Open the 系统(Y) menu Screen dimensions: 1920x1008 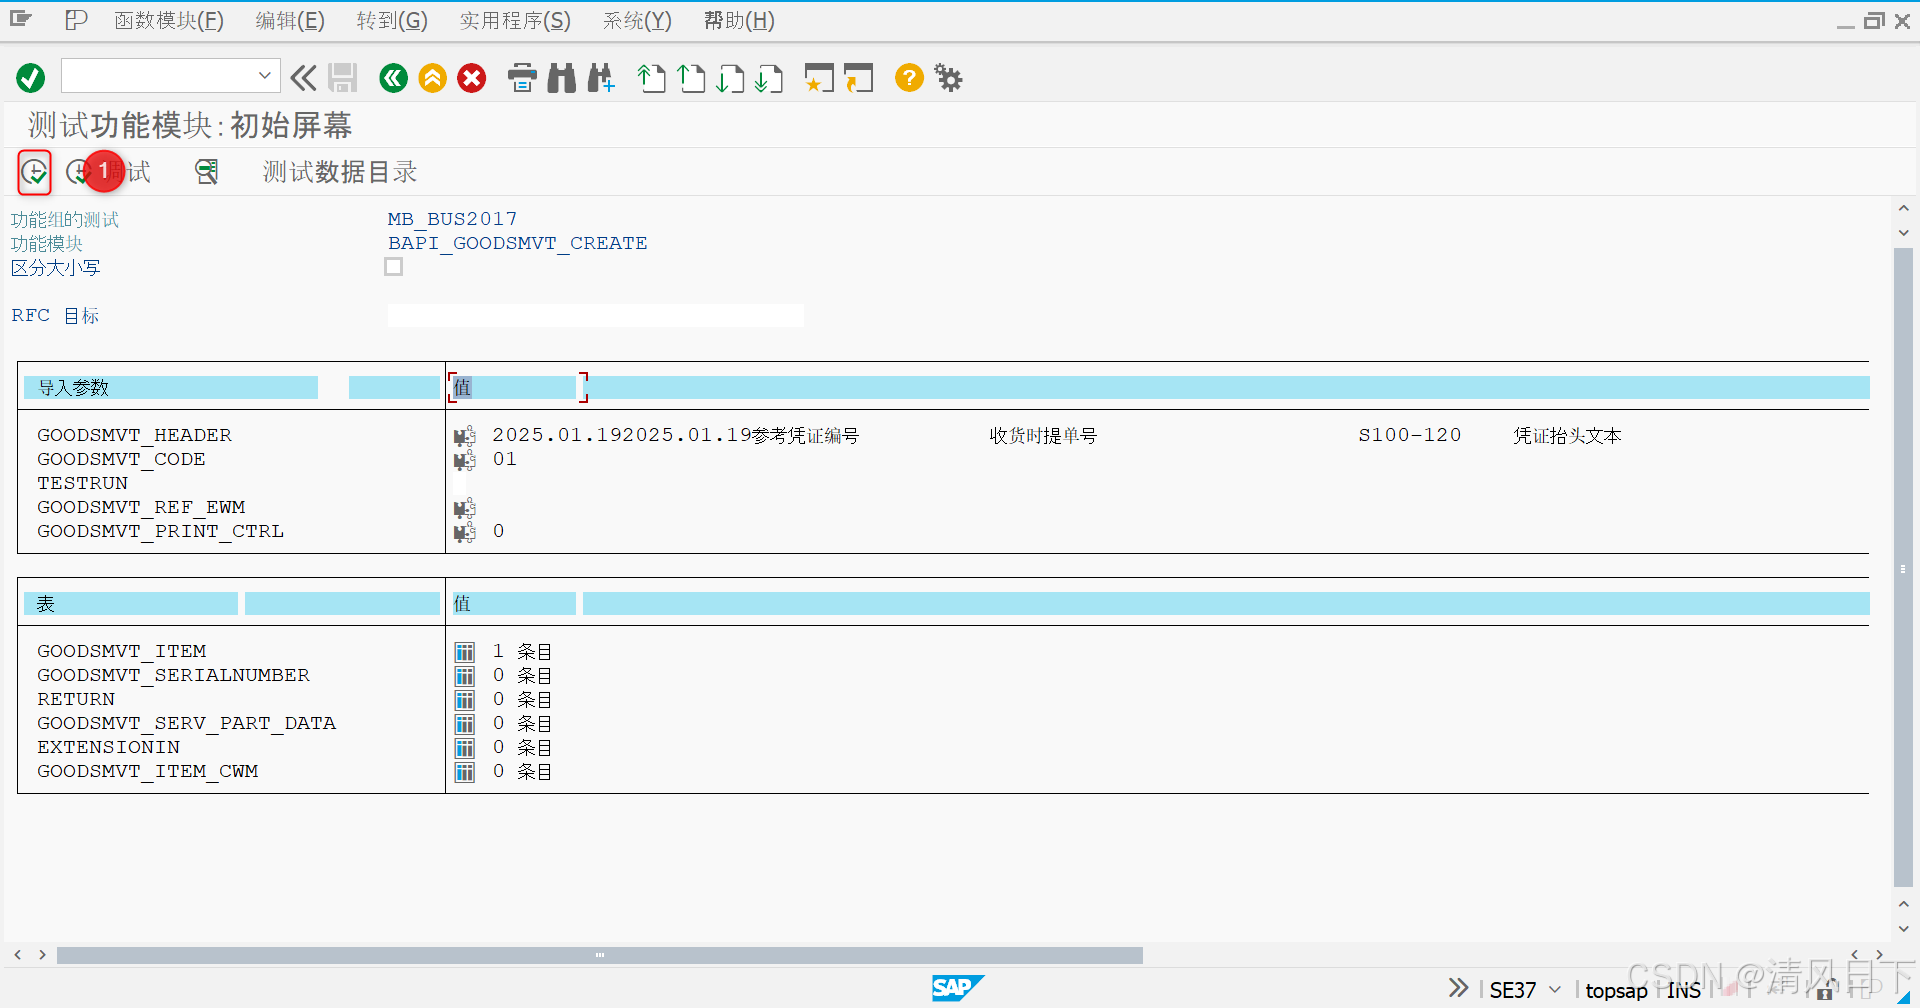coord(636,20)
